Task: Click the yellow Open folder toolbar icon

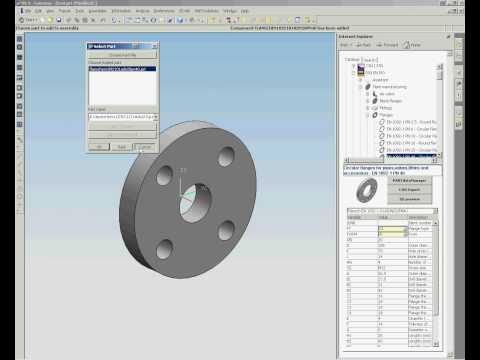Action: (51, 20)
